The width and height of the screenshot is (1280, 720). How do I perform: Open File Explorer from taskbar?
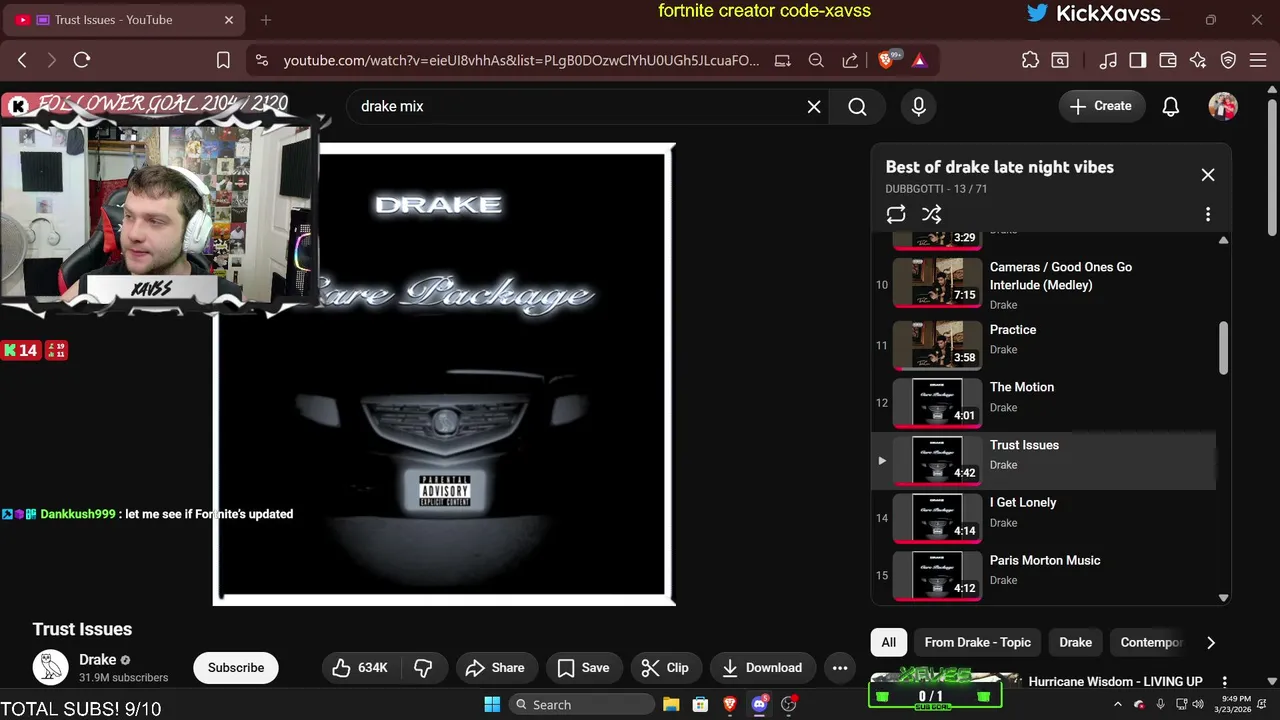pyautogui.click(x=671, y=704)
